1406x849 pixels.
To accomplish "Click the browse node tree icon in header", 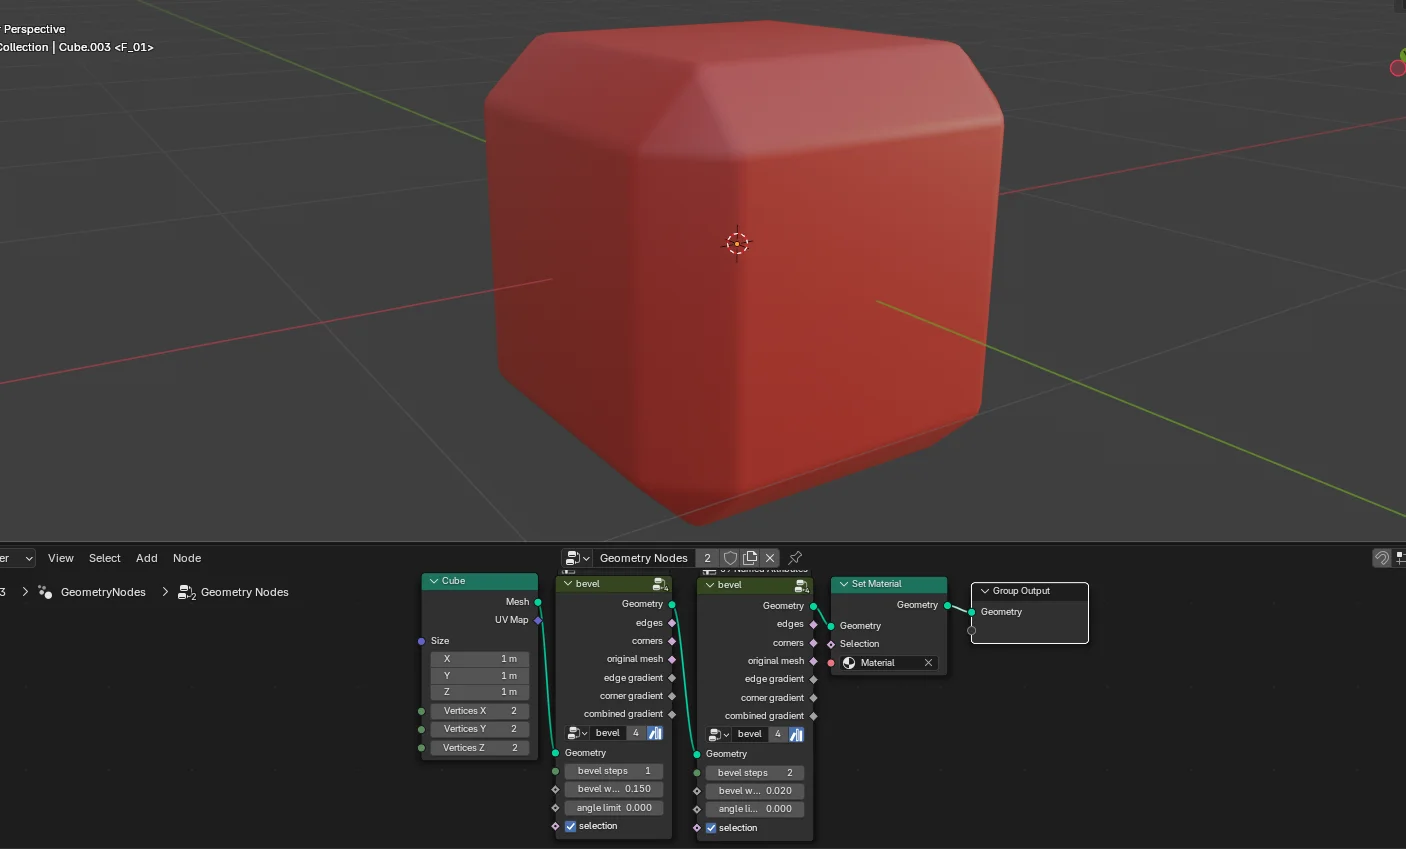I will (572, 558).
